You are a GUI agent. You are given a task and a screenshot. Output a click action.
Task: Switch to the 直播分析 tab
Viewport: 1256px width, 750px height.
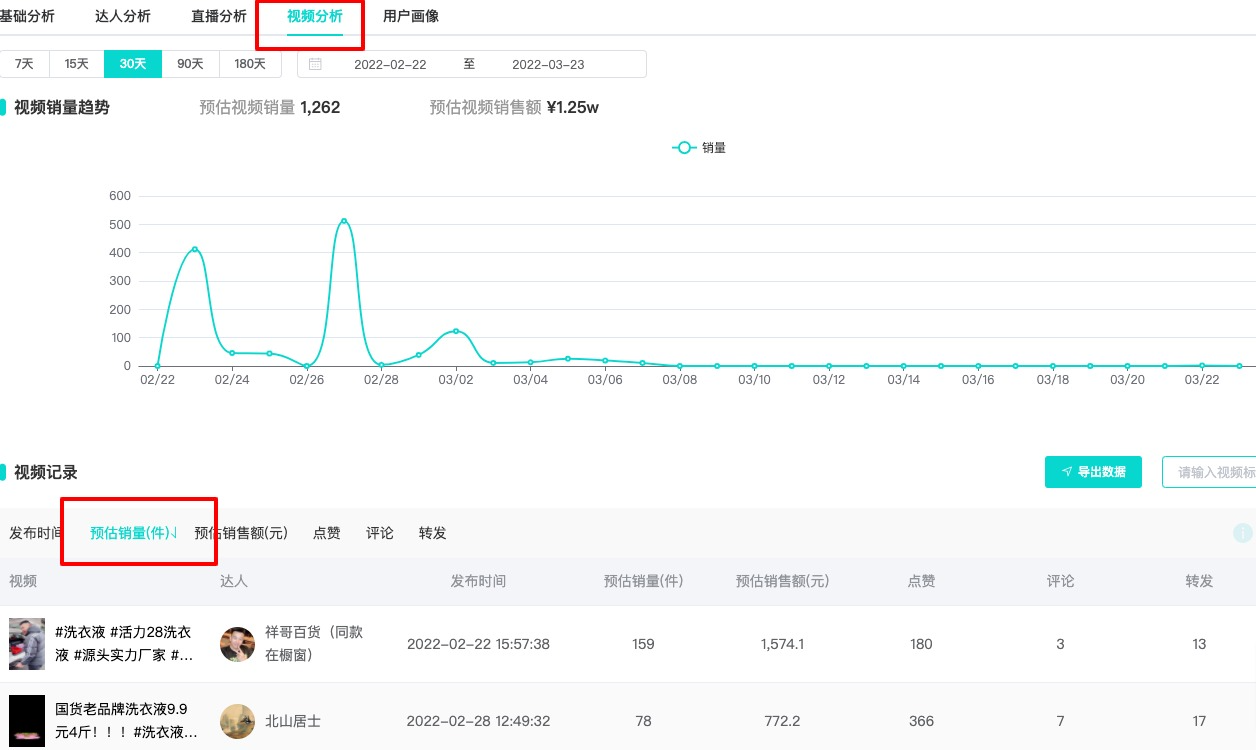[x=219, y=16]
